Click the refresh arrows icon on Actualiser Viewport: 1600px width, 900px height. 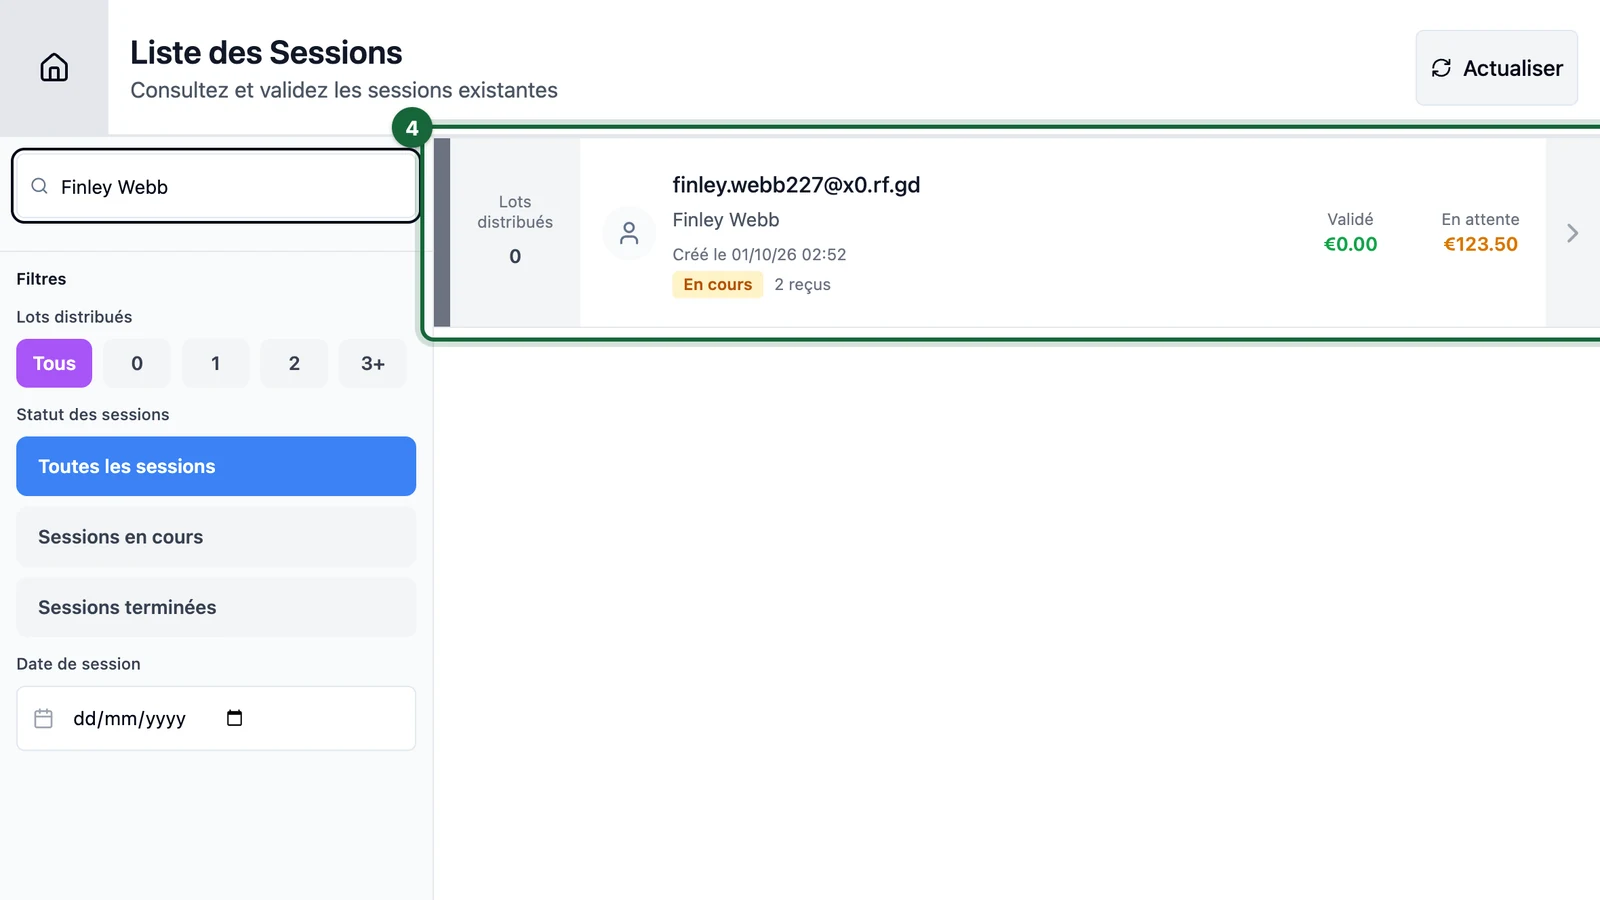point(1441,68)
